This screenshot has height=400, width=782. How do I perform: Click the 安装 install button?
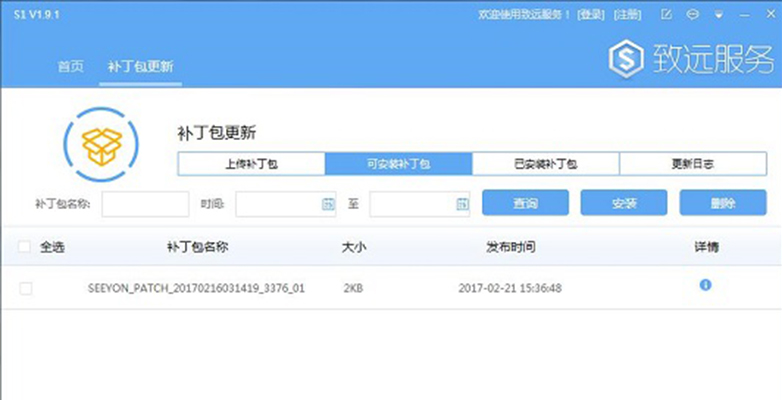point(624,202)
